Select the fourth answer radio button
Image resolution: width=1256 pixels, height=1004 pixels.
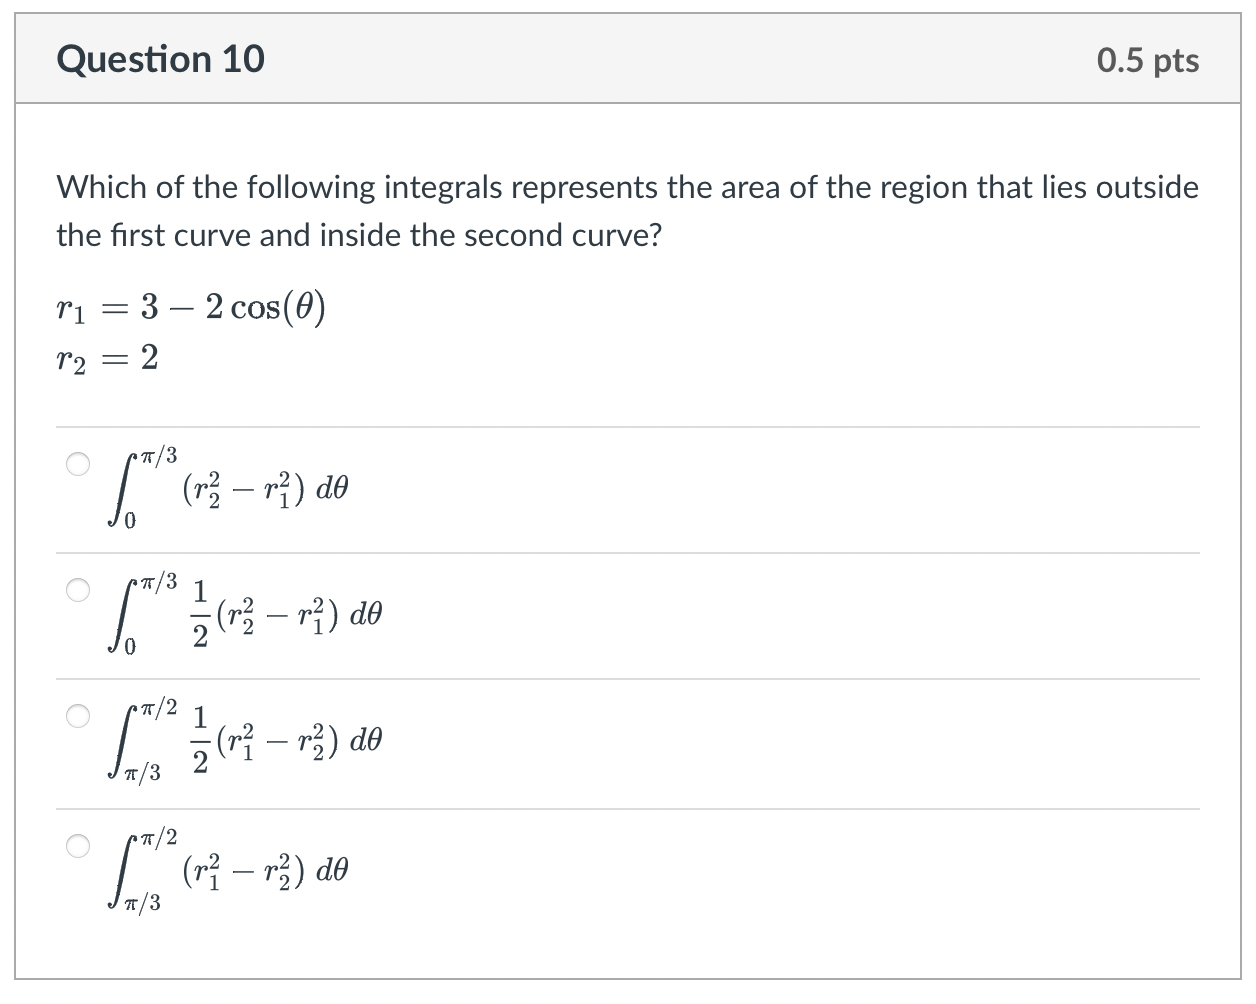77,845
